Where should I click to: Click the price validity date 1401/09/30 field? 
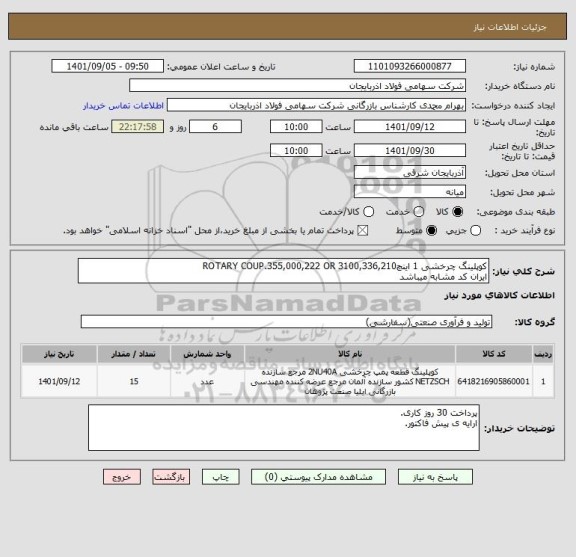click(x=410, y=151)
